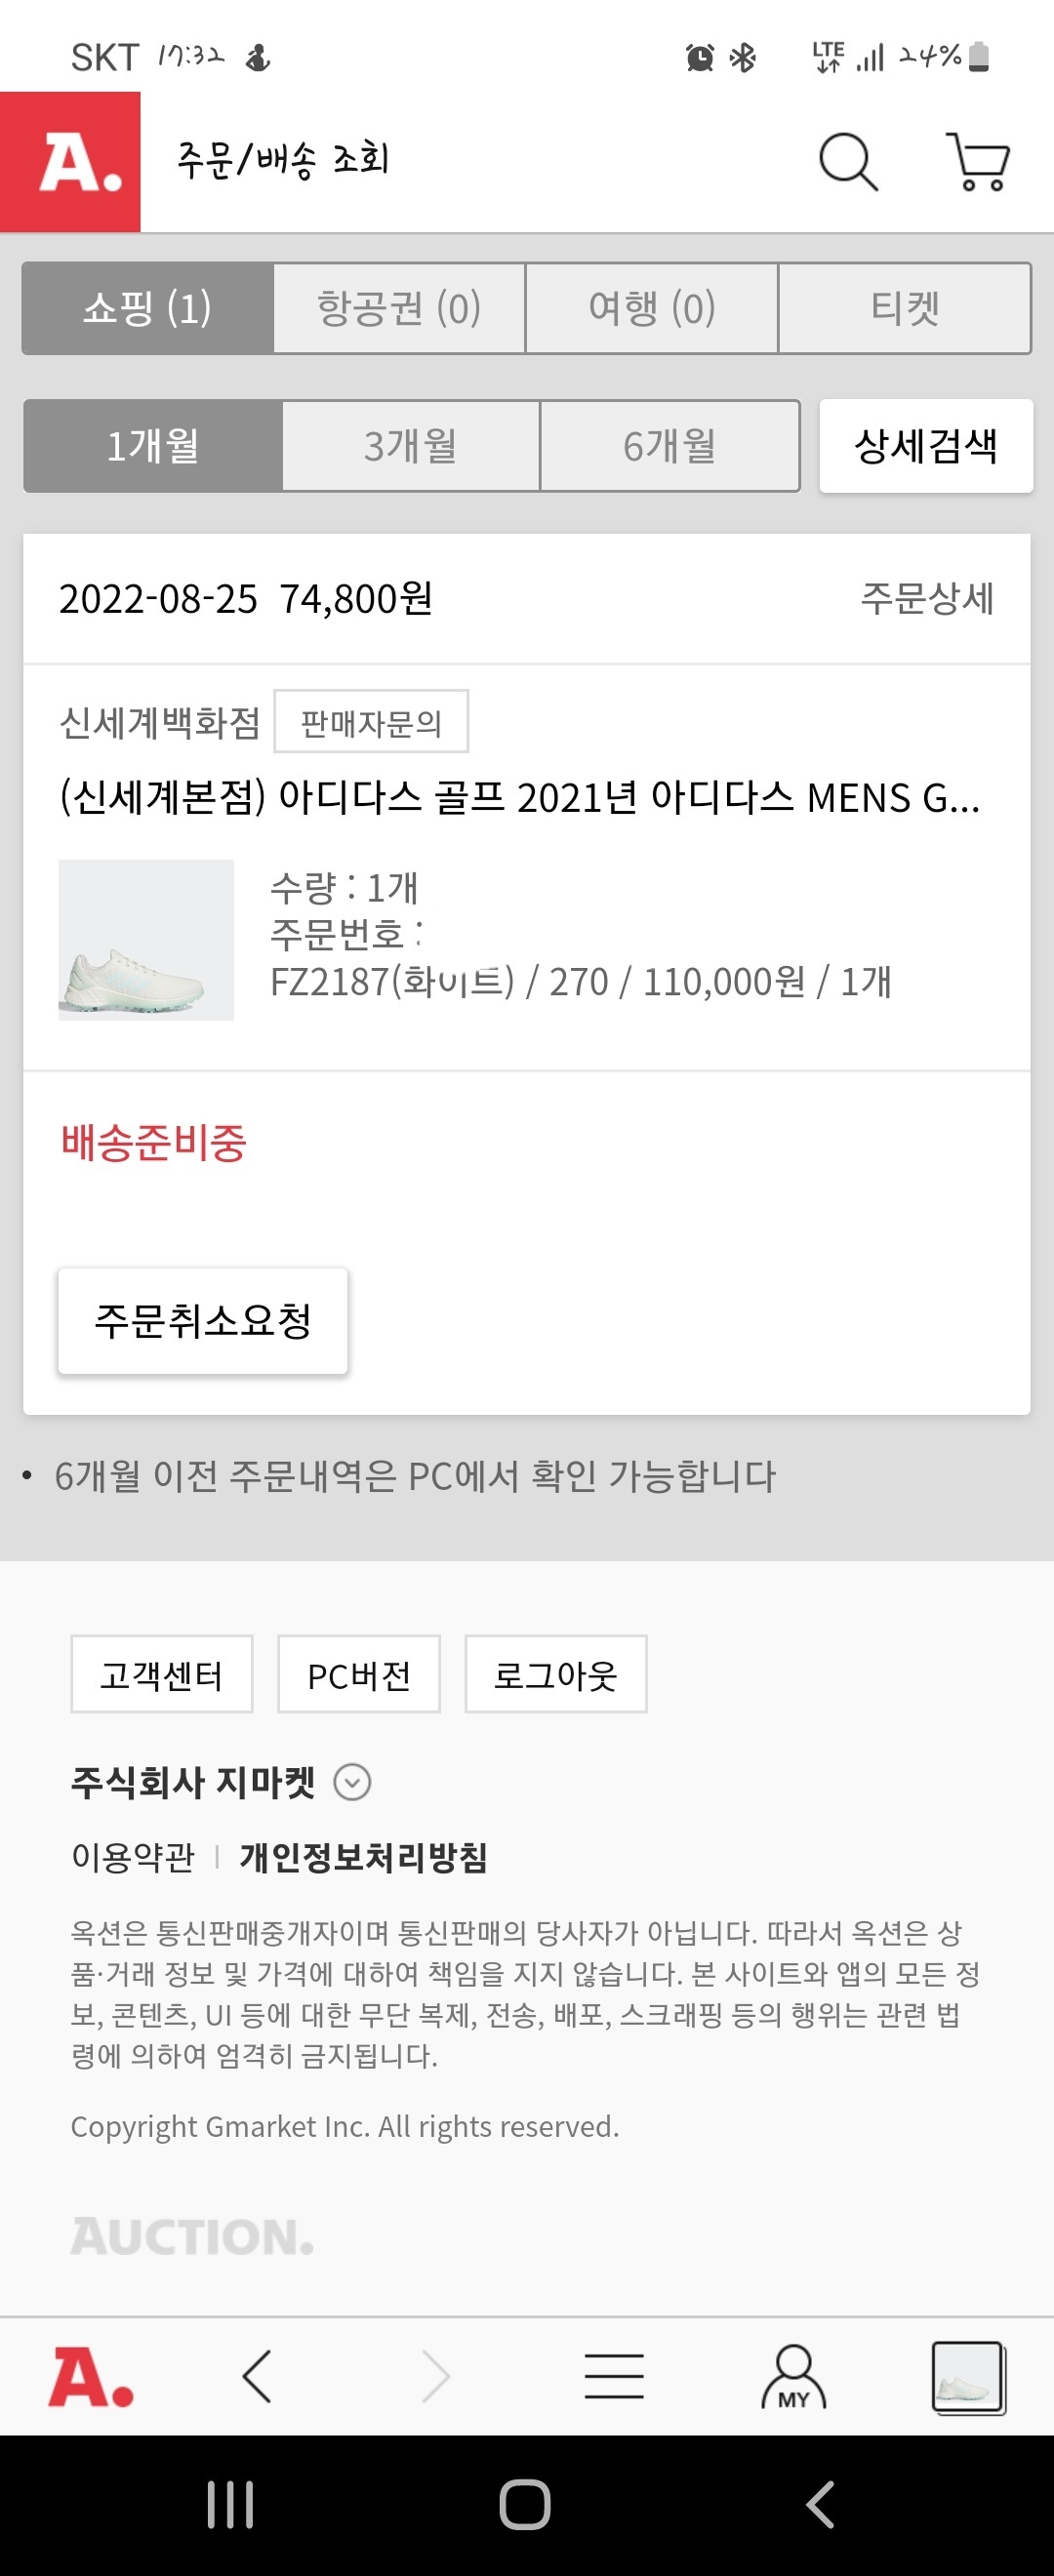Image resolution: width=1054 pixels, height=2576 pixels.
Task: Open the search magnifier icon
Action: (x=848, y=162)
